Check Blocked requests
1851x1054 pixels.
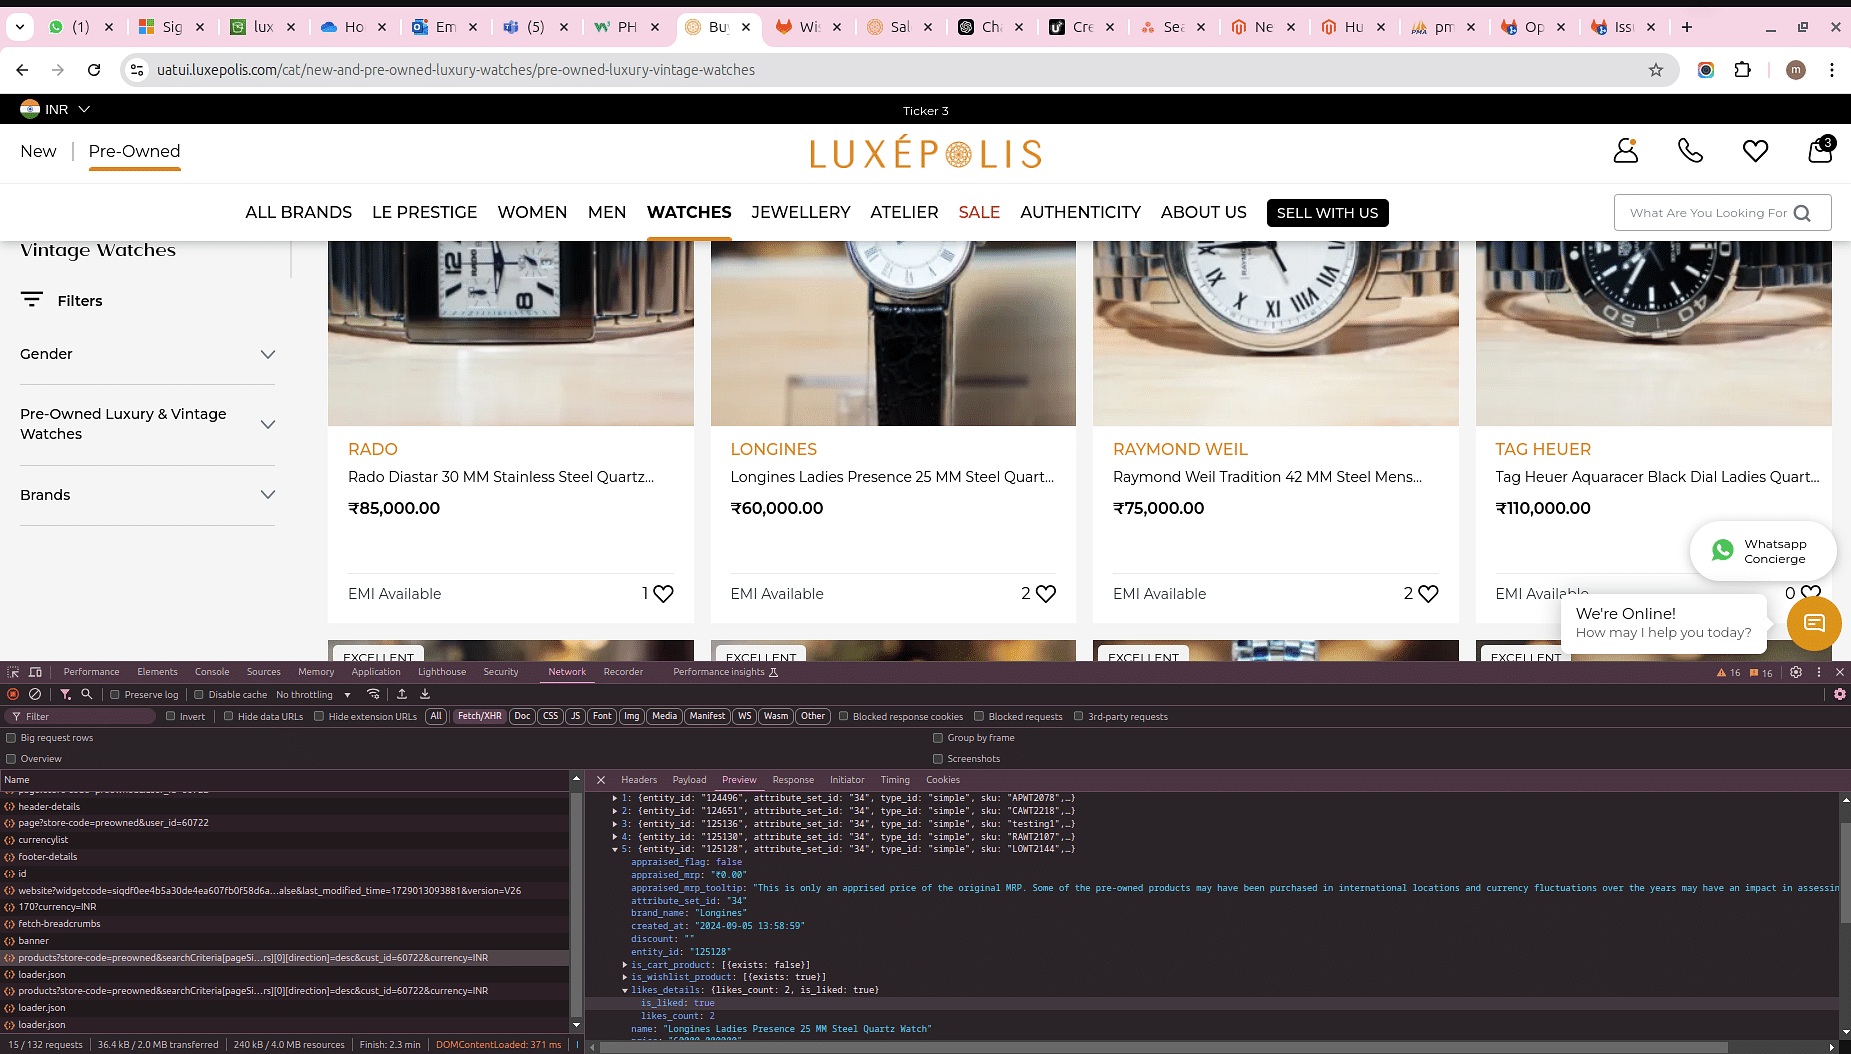pyautogui.click(x=979, y=716)
